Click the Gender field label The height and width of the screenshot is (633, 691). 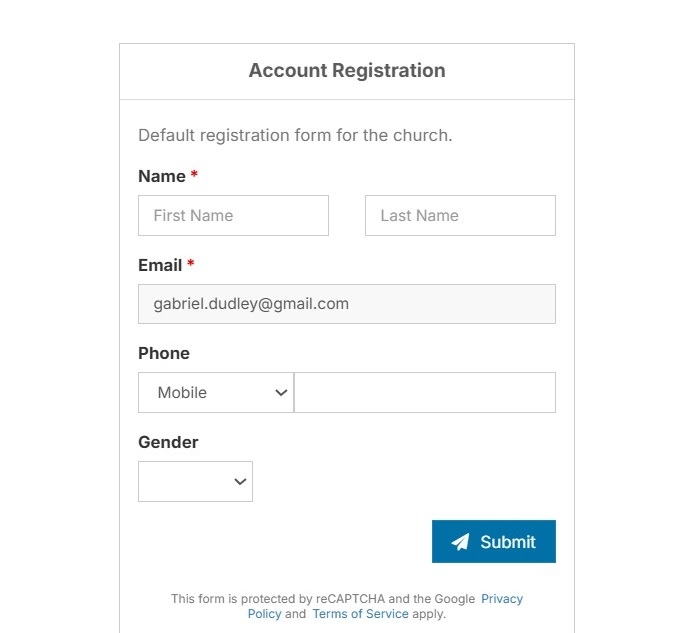tap(168, 442)
